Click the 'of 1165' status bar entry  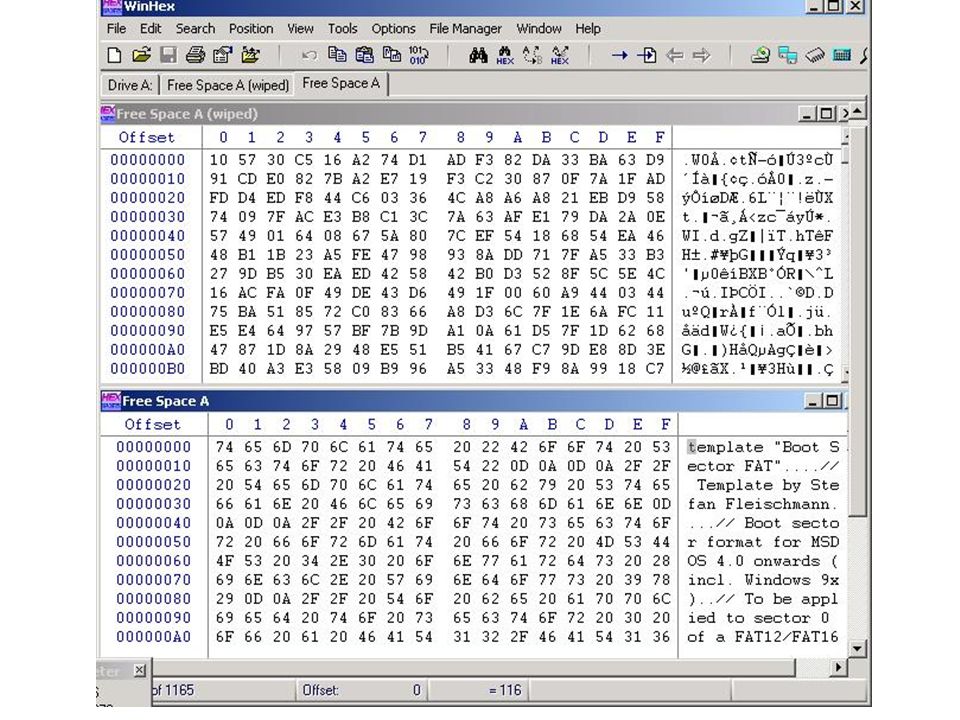pyautogui.click(x=173, y=690)
